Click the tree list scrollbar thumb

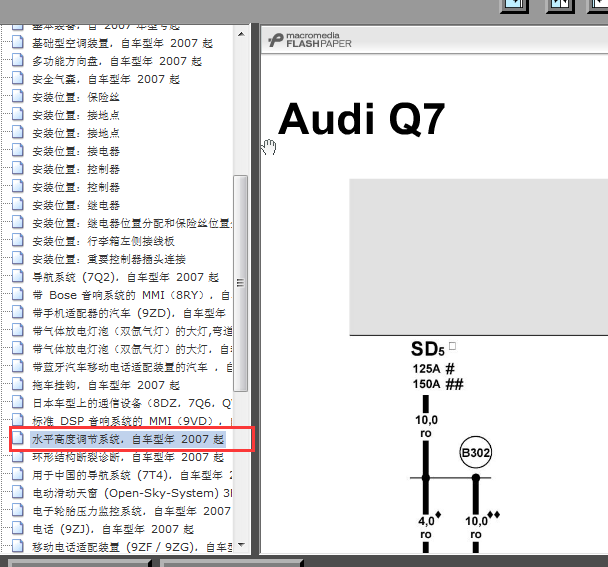[x=240, y=284]
